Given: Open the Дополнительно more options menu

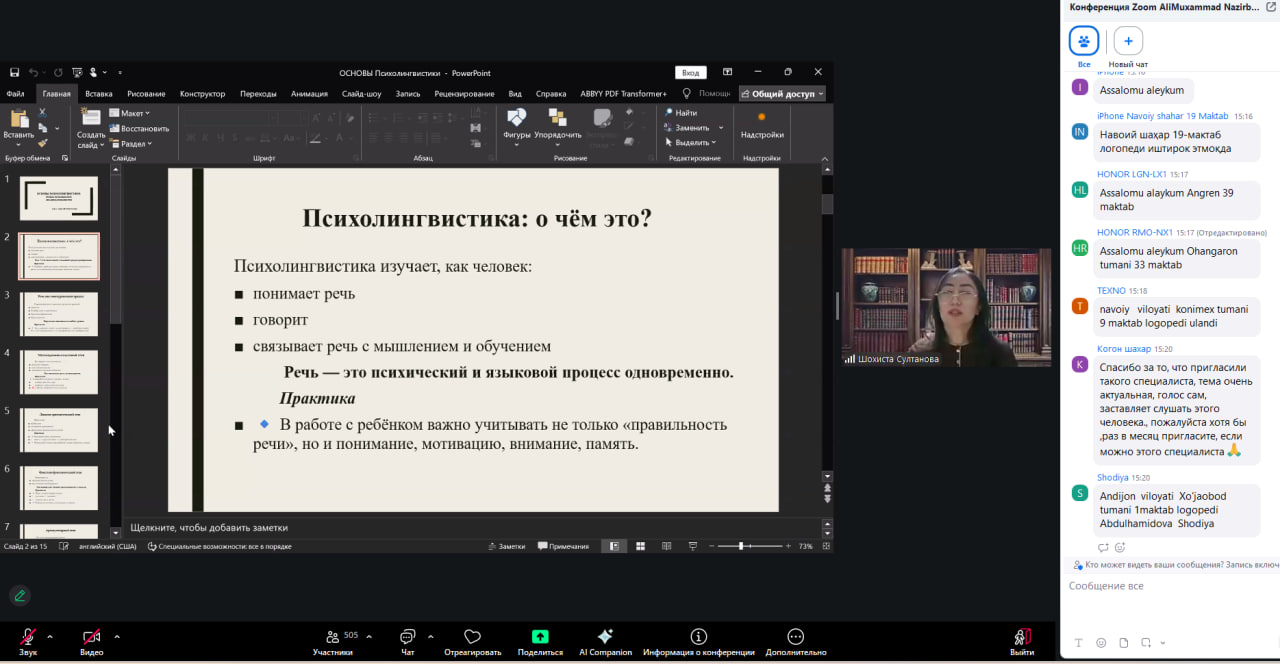Looking at the screenshot, I should [795, 637].
